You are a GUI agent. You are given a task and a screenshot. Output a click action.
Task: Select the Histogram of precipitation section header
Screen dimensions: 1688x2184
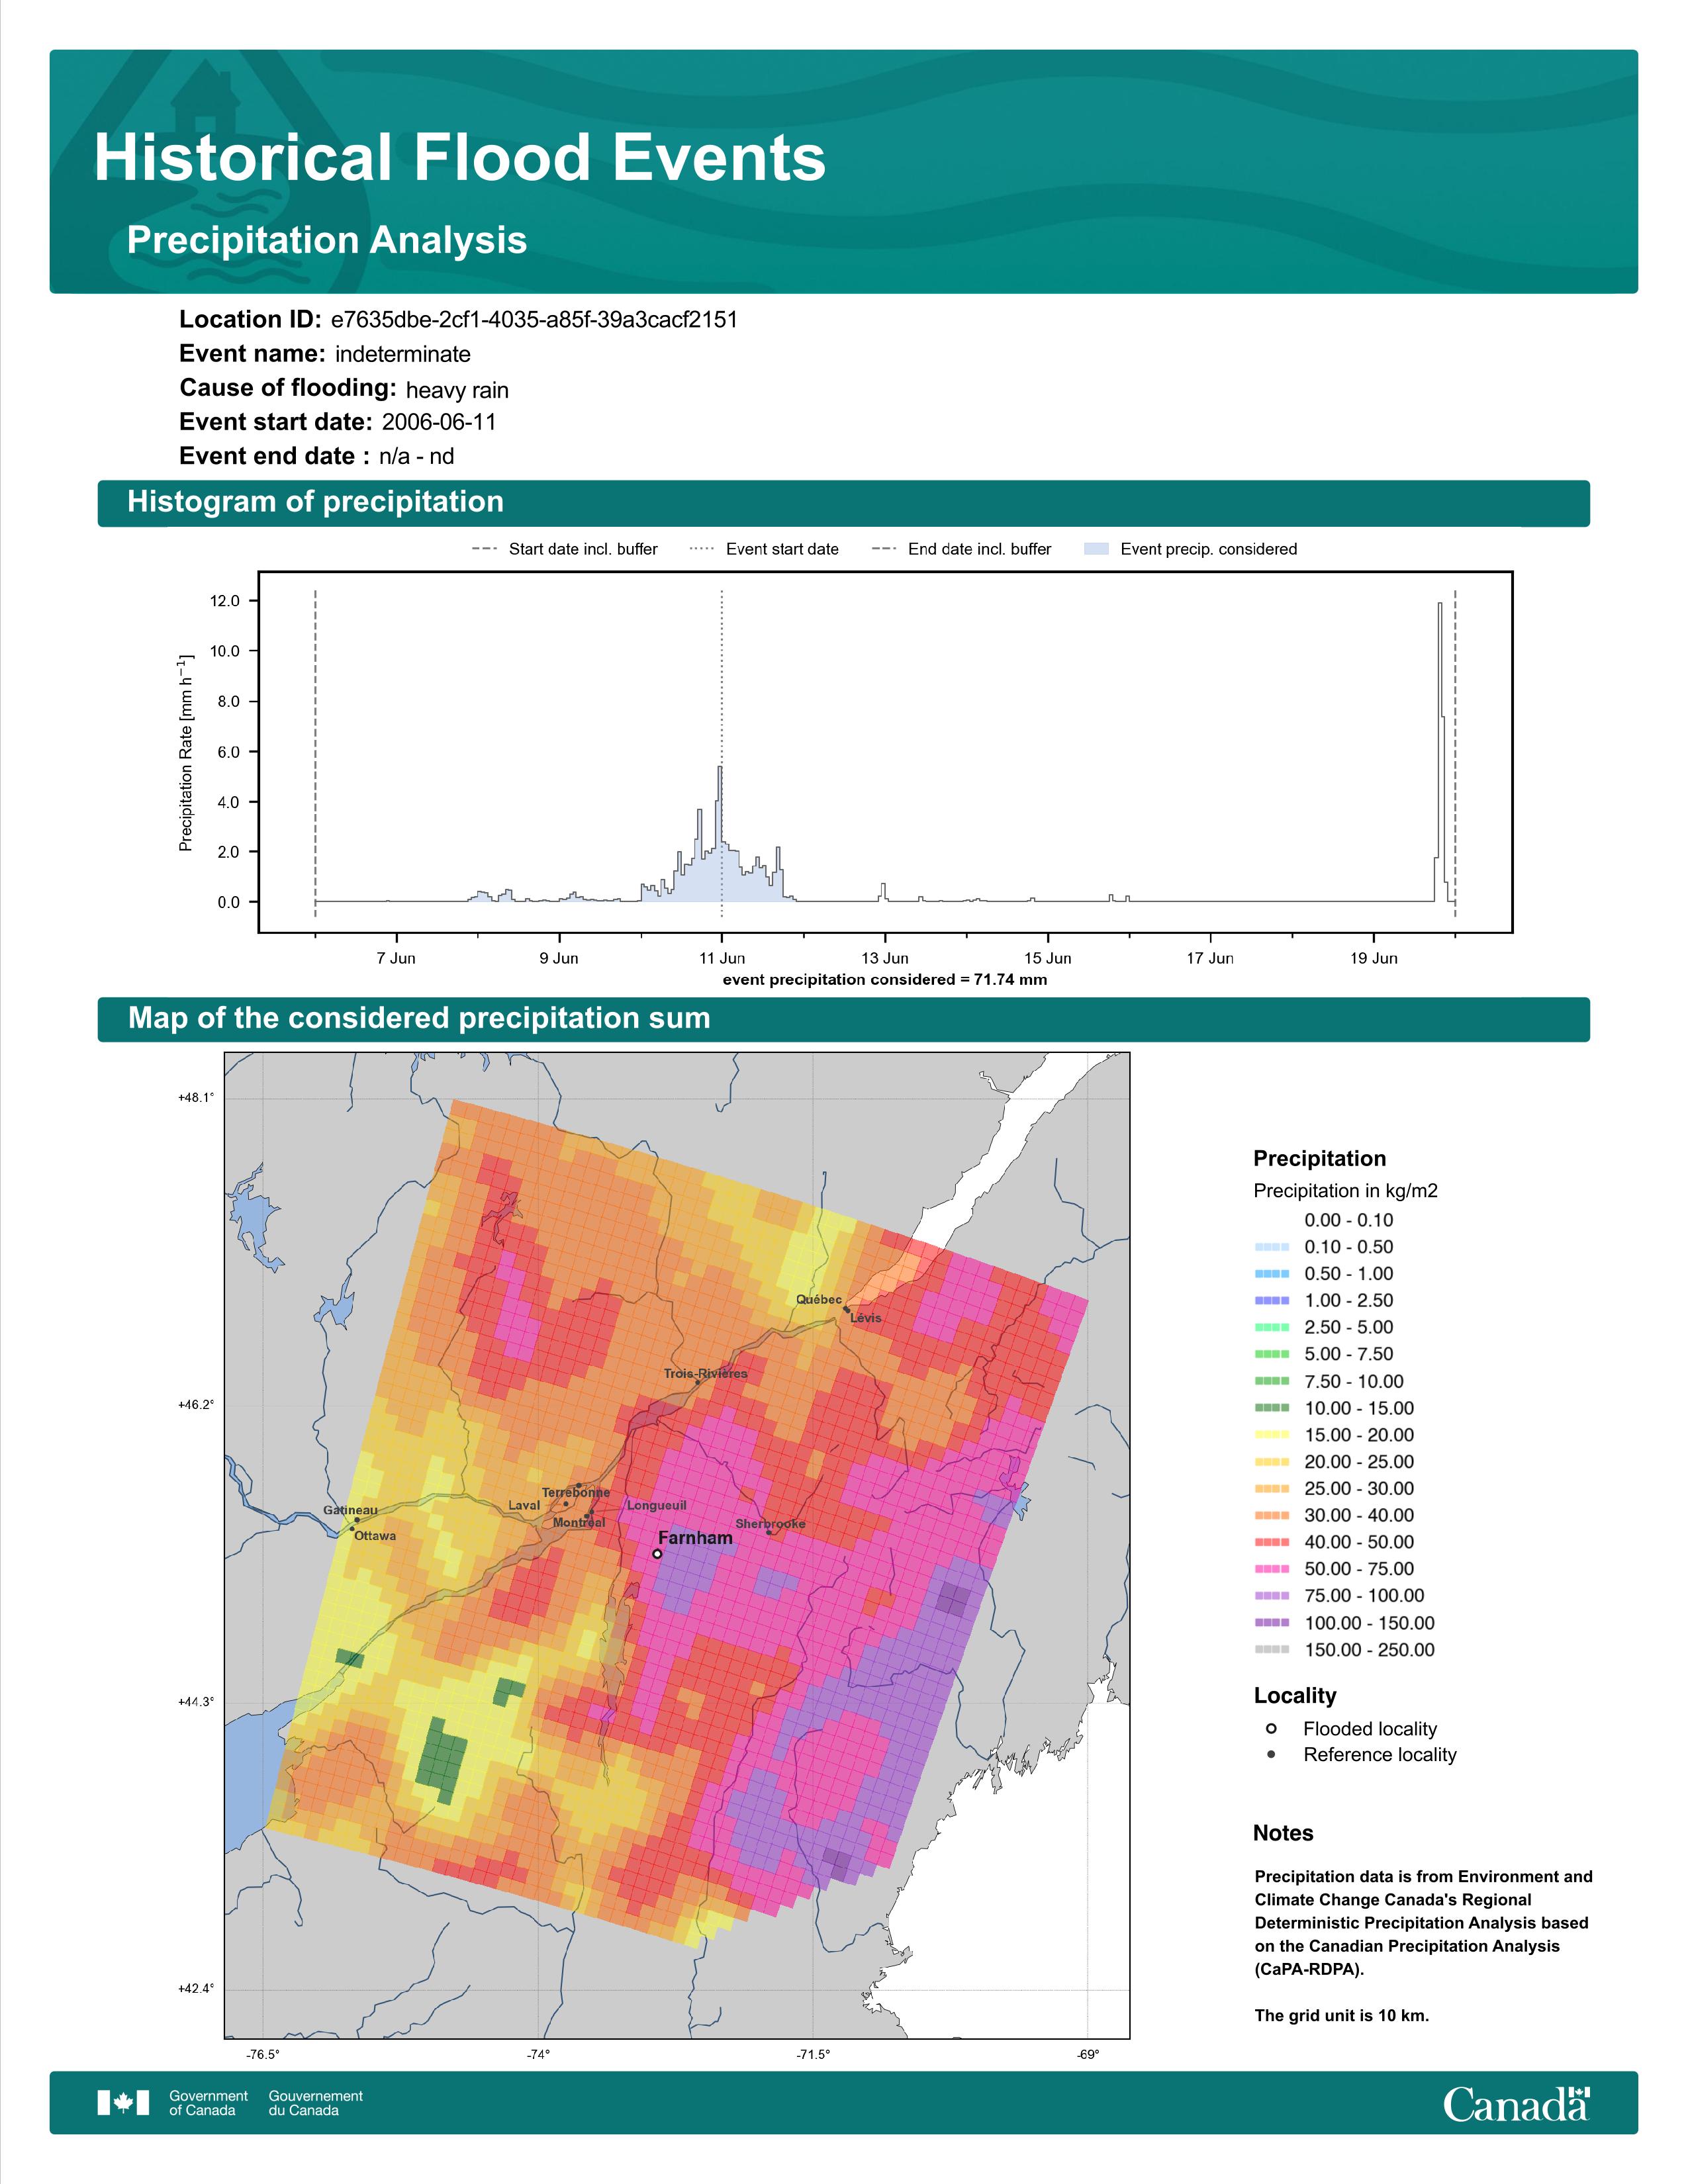[315, 502]
